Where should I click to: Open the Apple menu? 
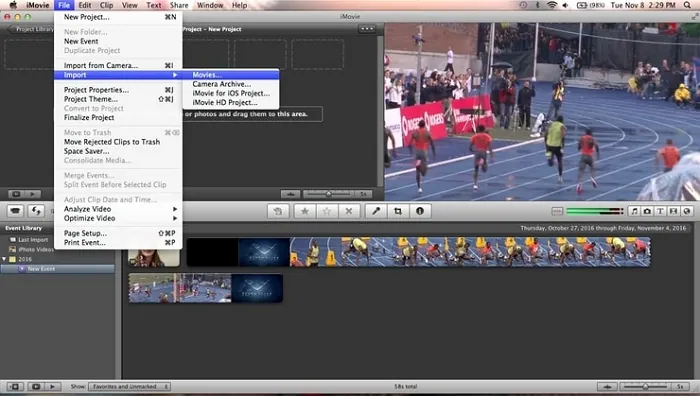[13, 5]
